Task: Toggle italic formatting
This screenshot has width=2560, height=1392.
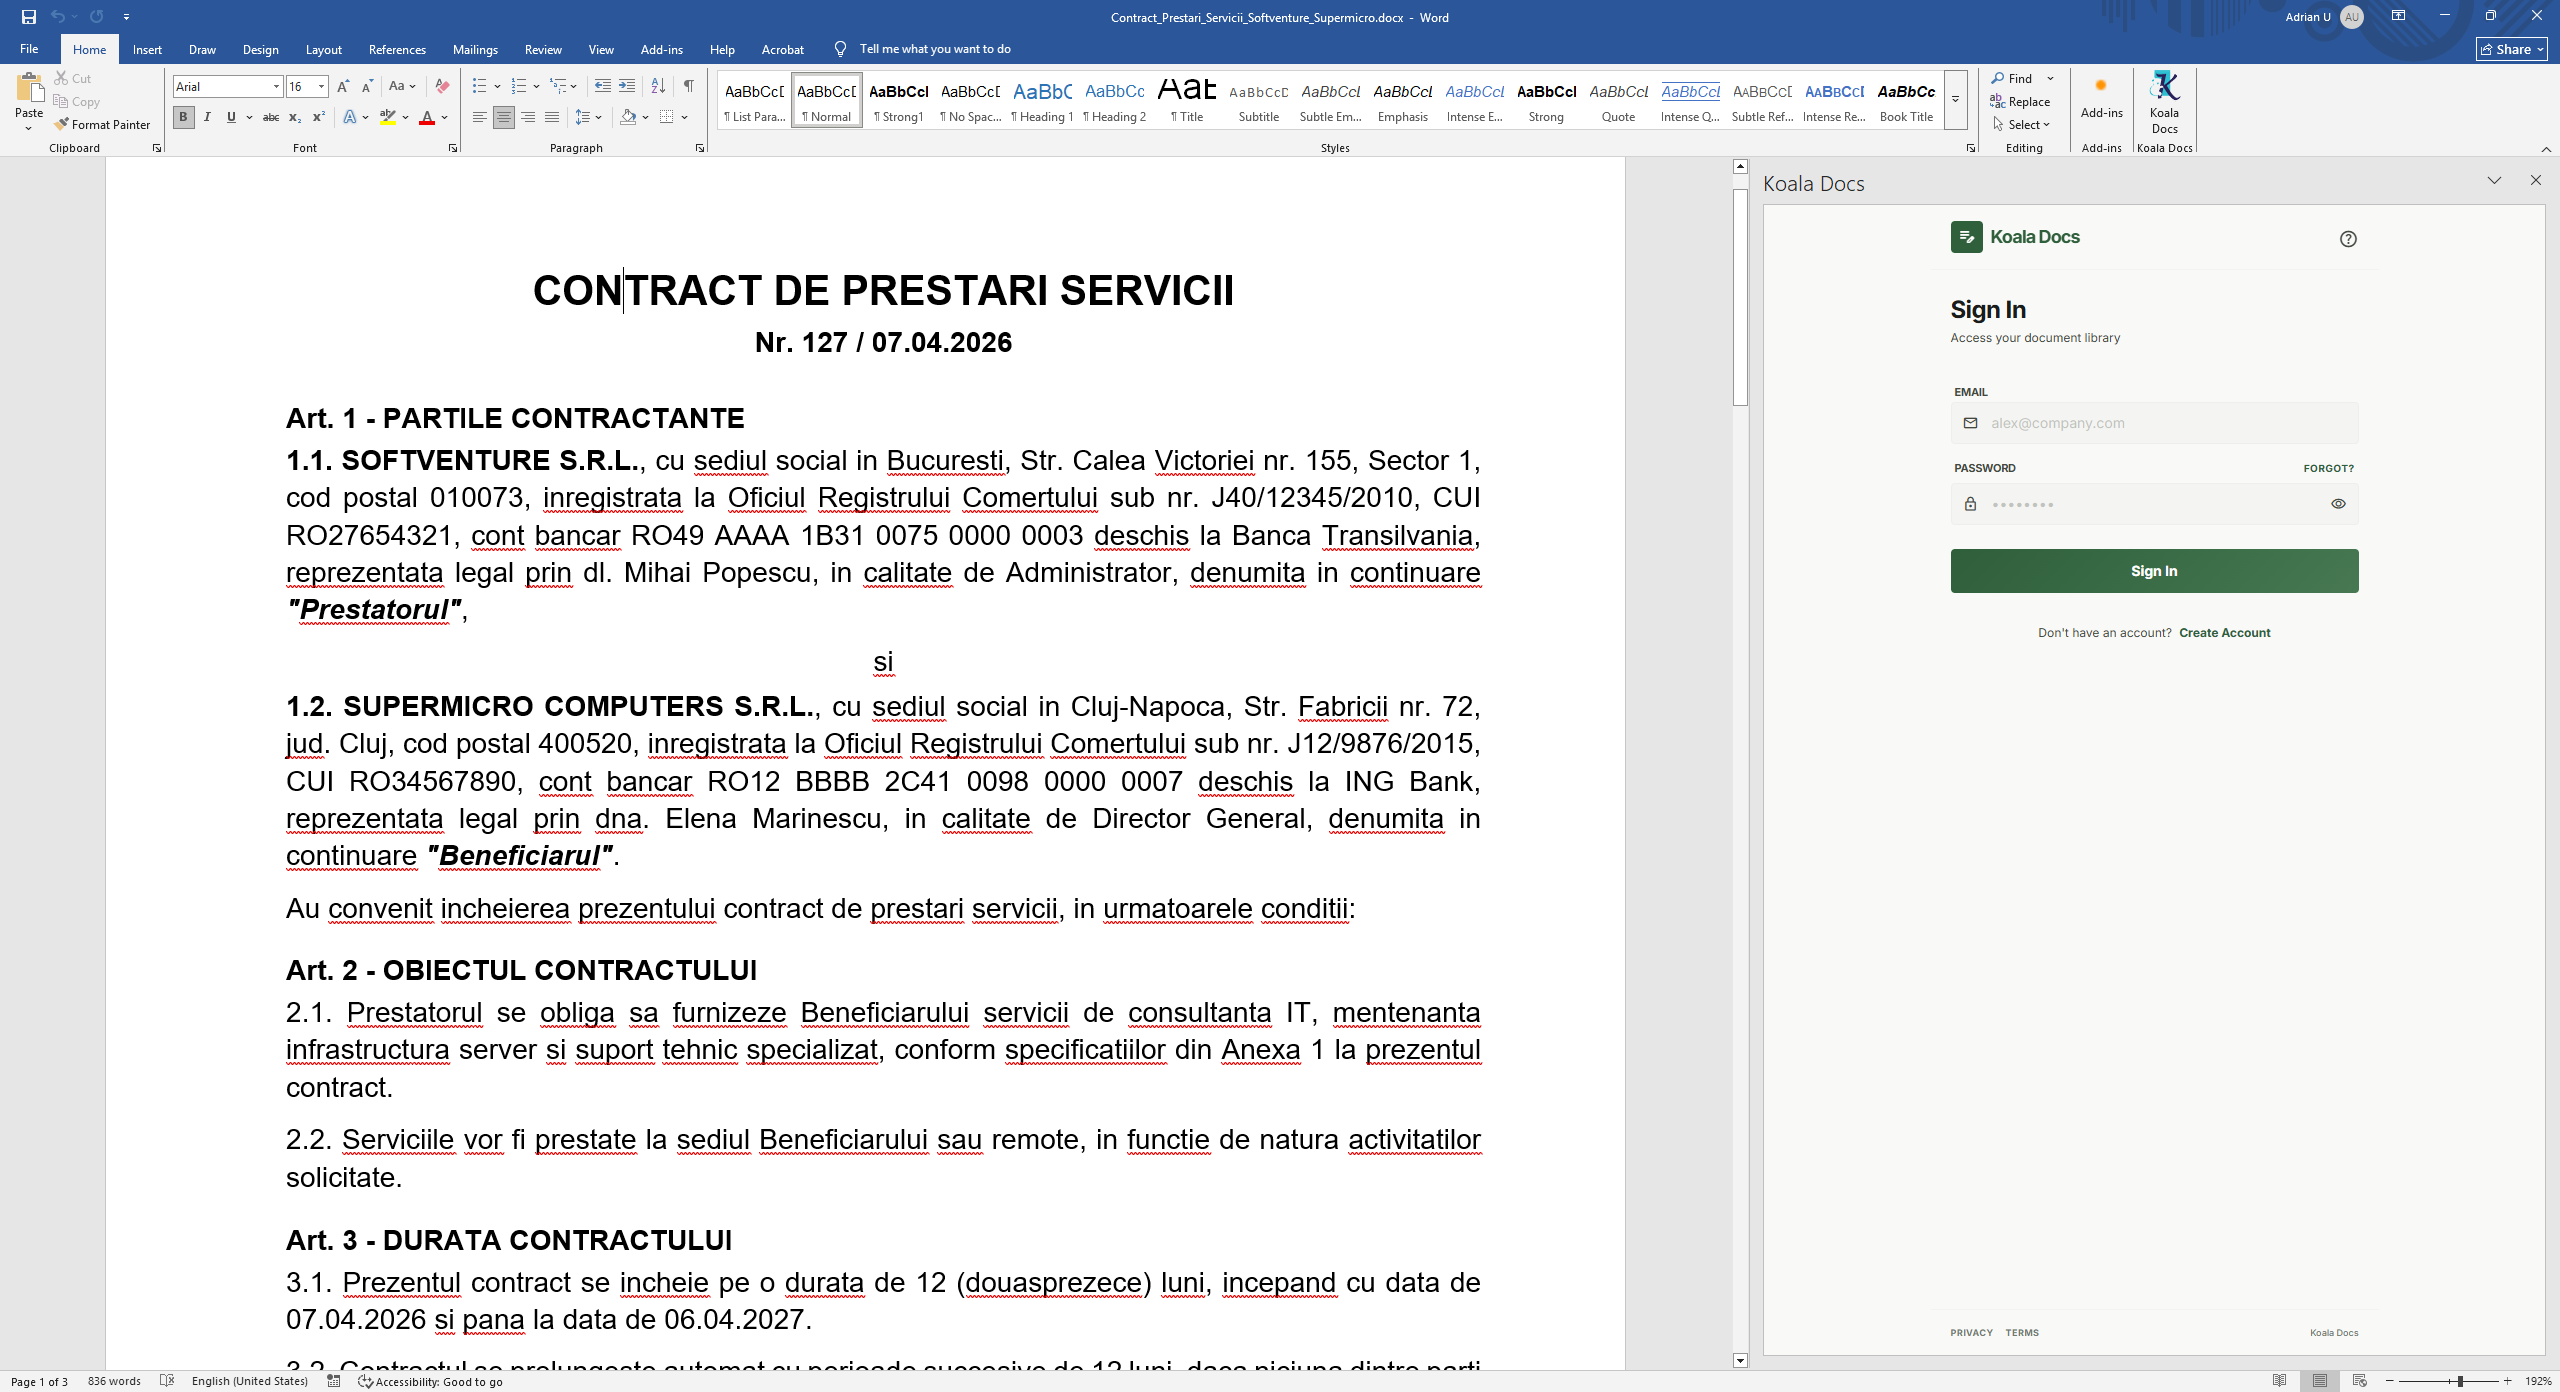Action: point(207,117)
